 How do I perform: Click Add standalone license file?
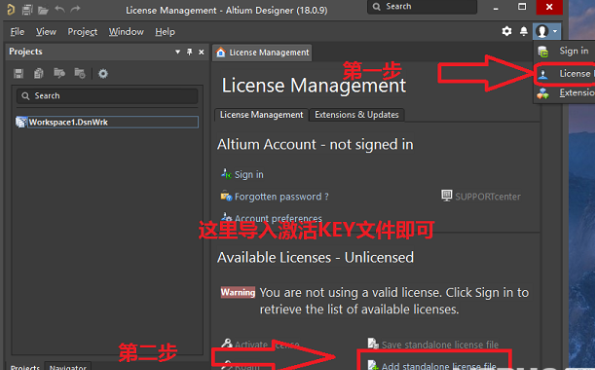(x=439, y=366)
